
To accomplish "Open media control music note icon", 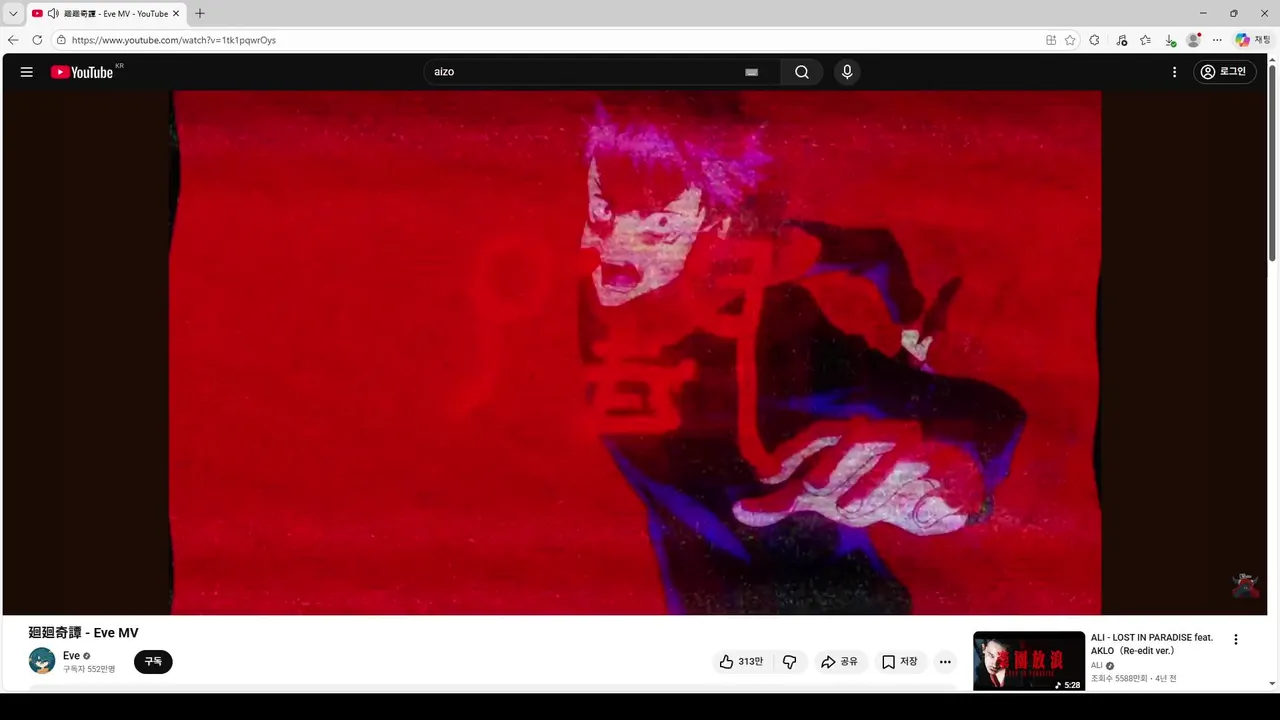I will pyautogui.click(x=1121, y=40).
